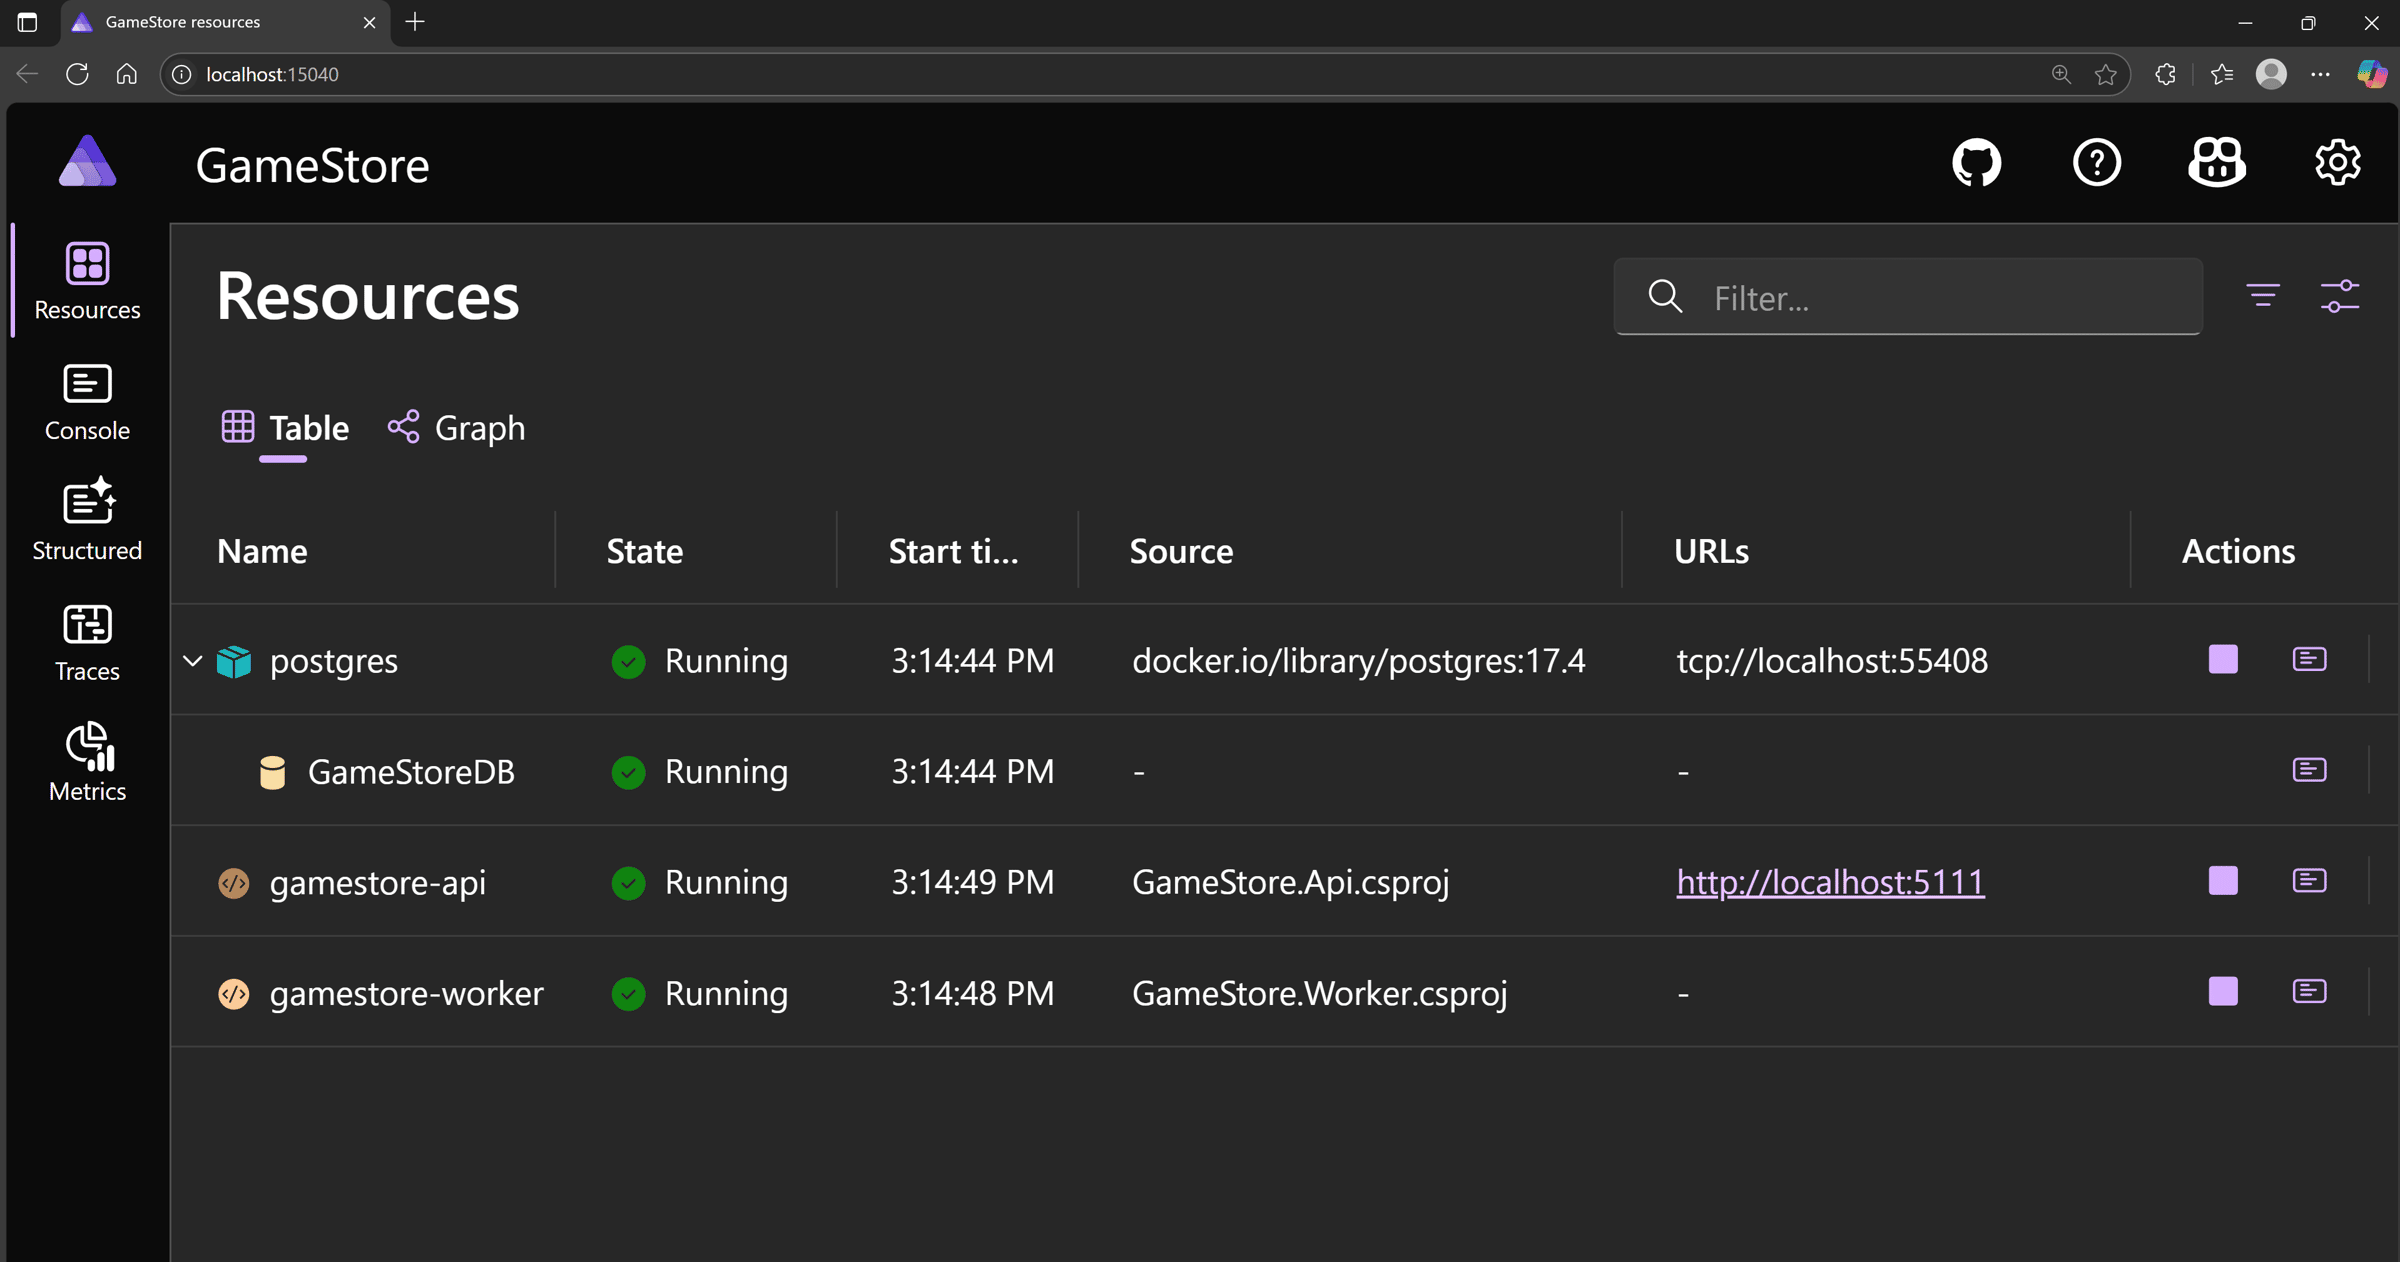This screenshot has height=1262, width=2400.
Task: Select the postgres resource name
Action: point(334,661)
